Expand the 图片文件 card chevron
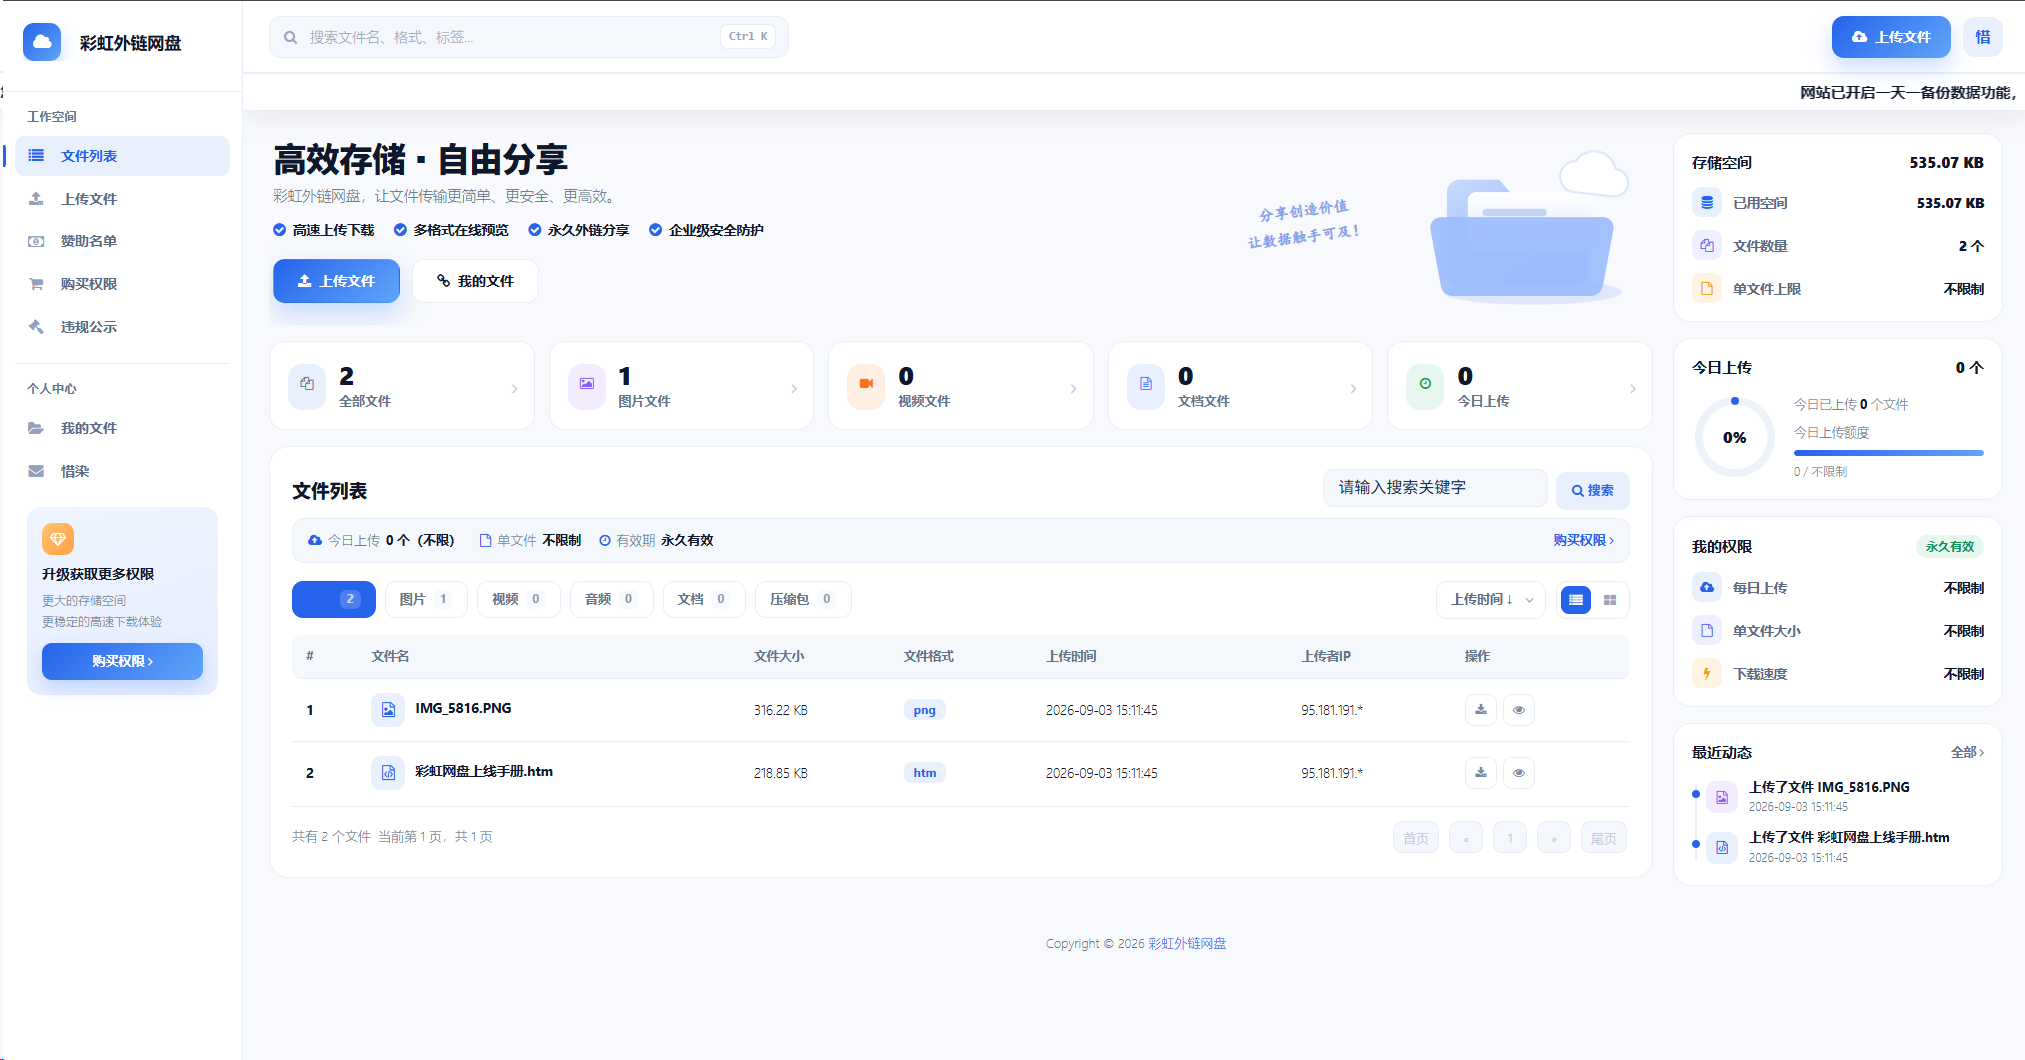 click(794, 389)
